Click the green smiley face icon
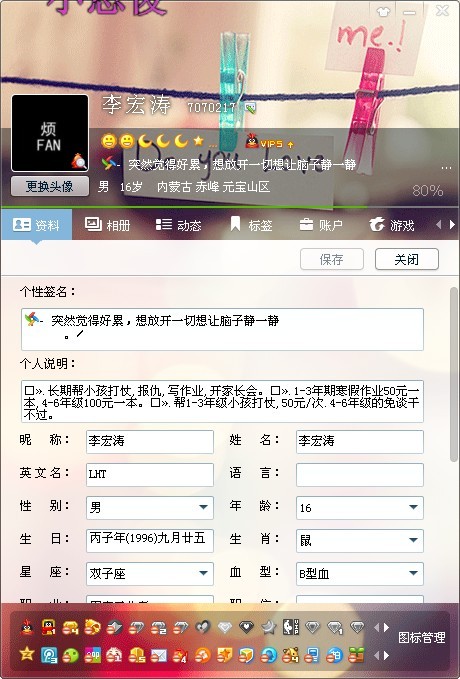460x679 pixels. (x=71, y=655)
